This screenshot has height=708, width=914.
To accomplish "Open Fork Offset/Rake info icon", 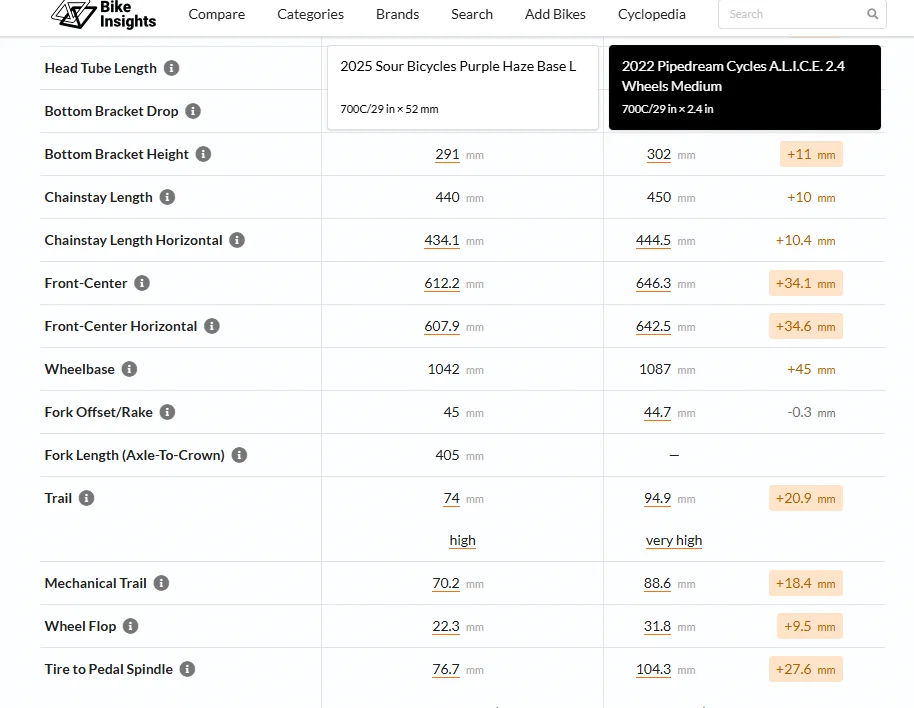I will pos(167,412).
